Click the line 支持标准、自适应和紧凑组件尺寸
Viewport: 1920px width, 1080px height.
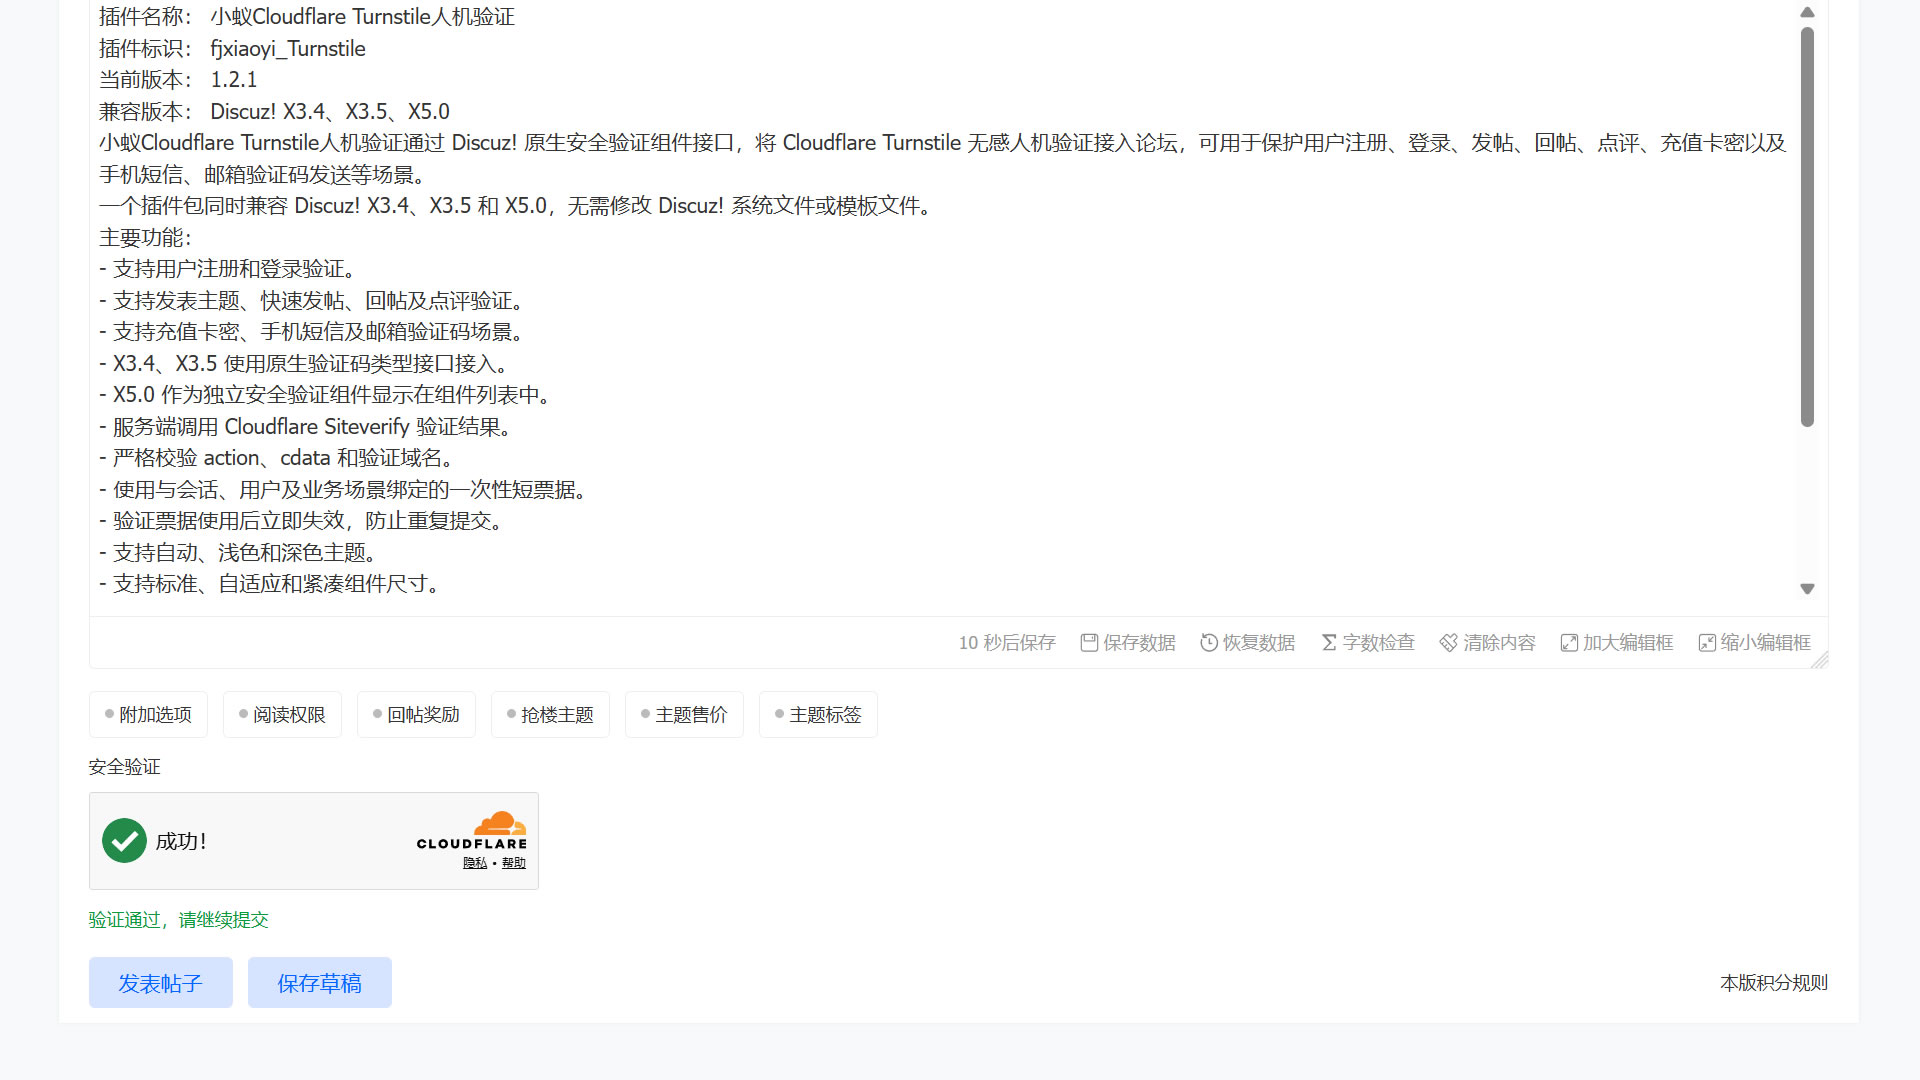point(269,584)
